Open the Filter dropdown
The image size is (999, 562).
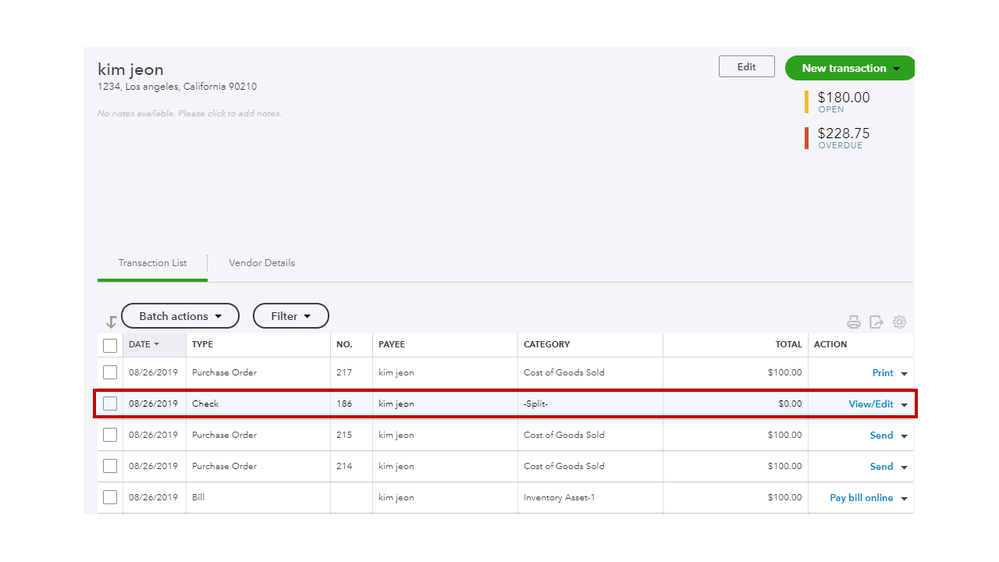click(290, 316)
